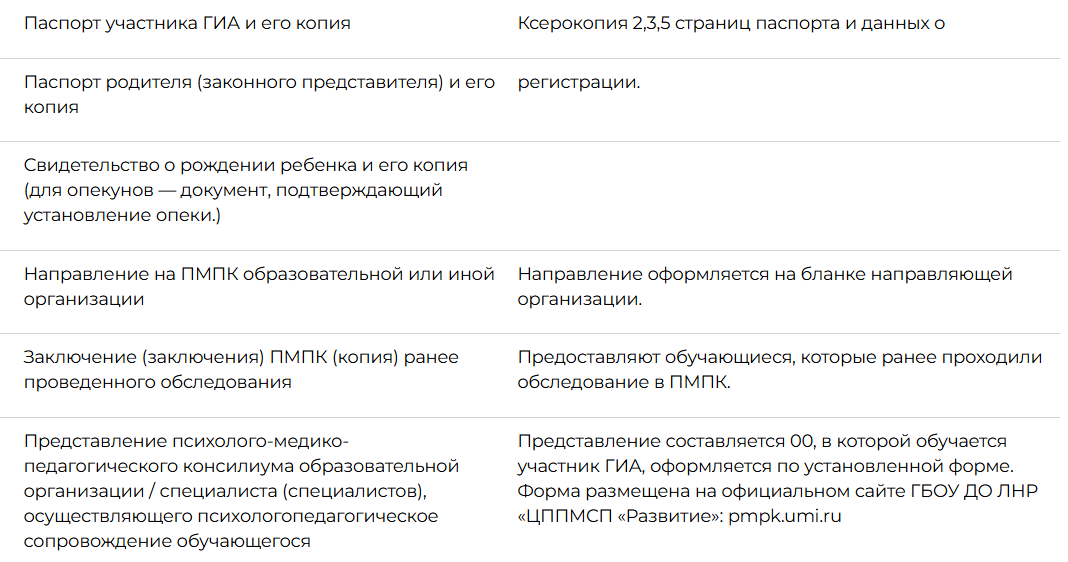The image size is (1068, 562).
Task: Click 'участник ГИА, оформляется по установленной форме' line
Action: pyautogui.click(x=766, y=467)
